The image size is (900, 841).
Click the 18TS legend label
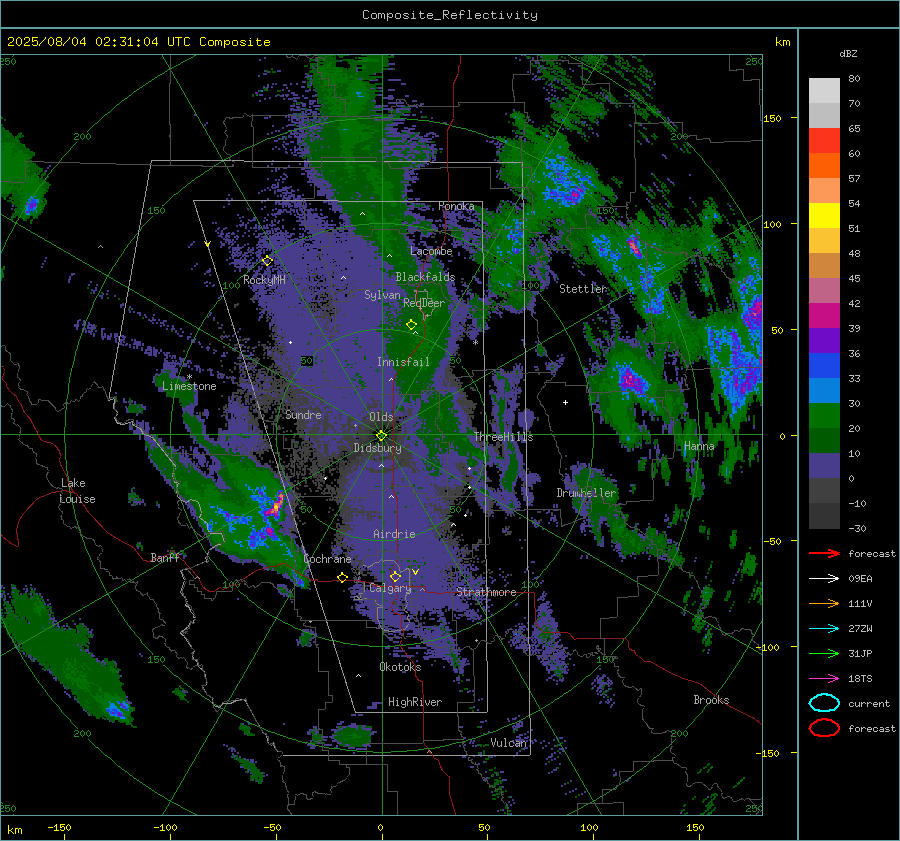[860, 679]
